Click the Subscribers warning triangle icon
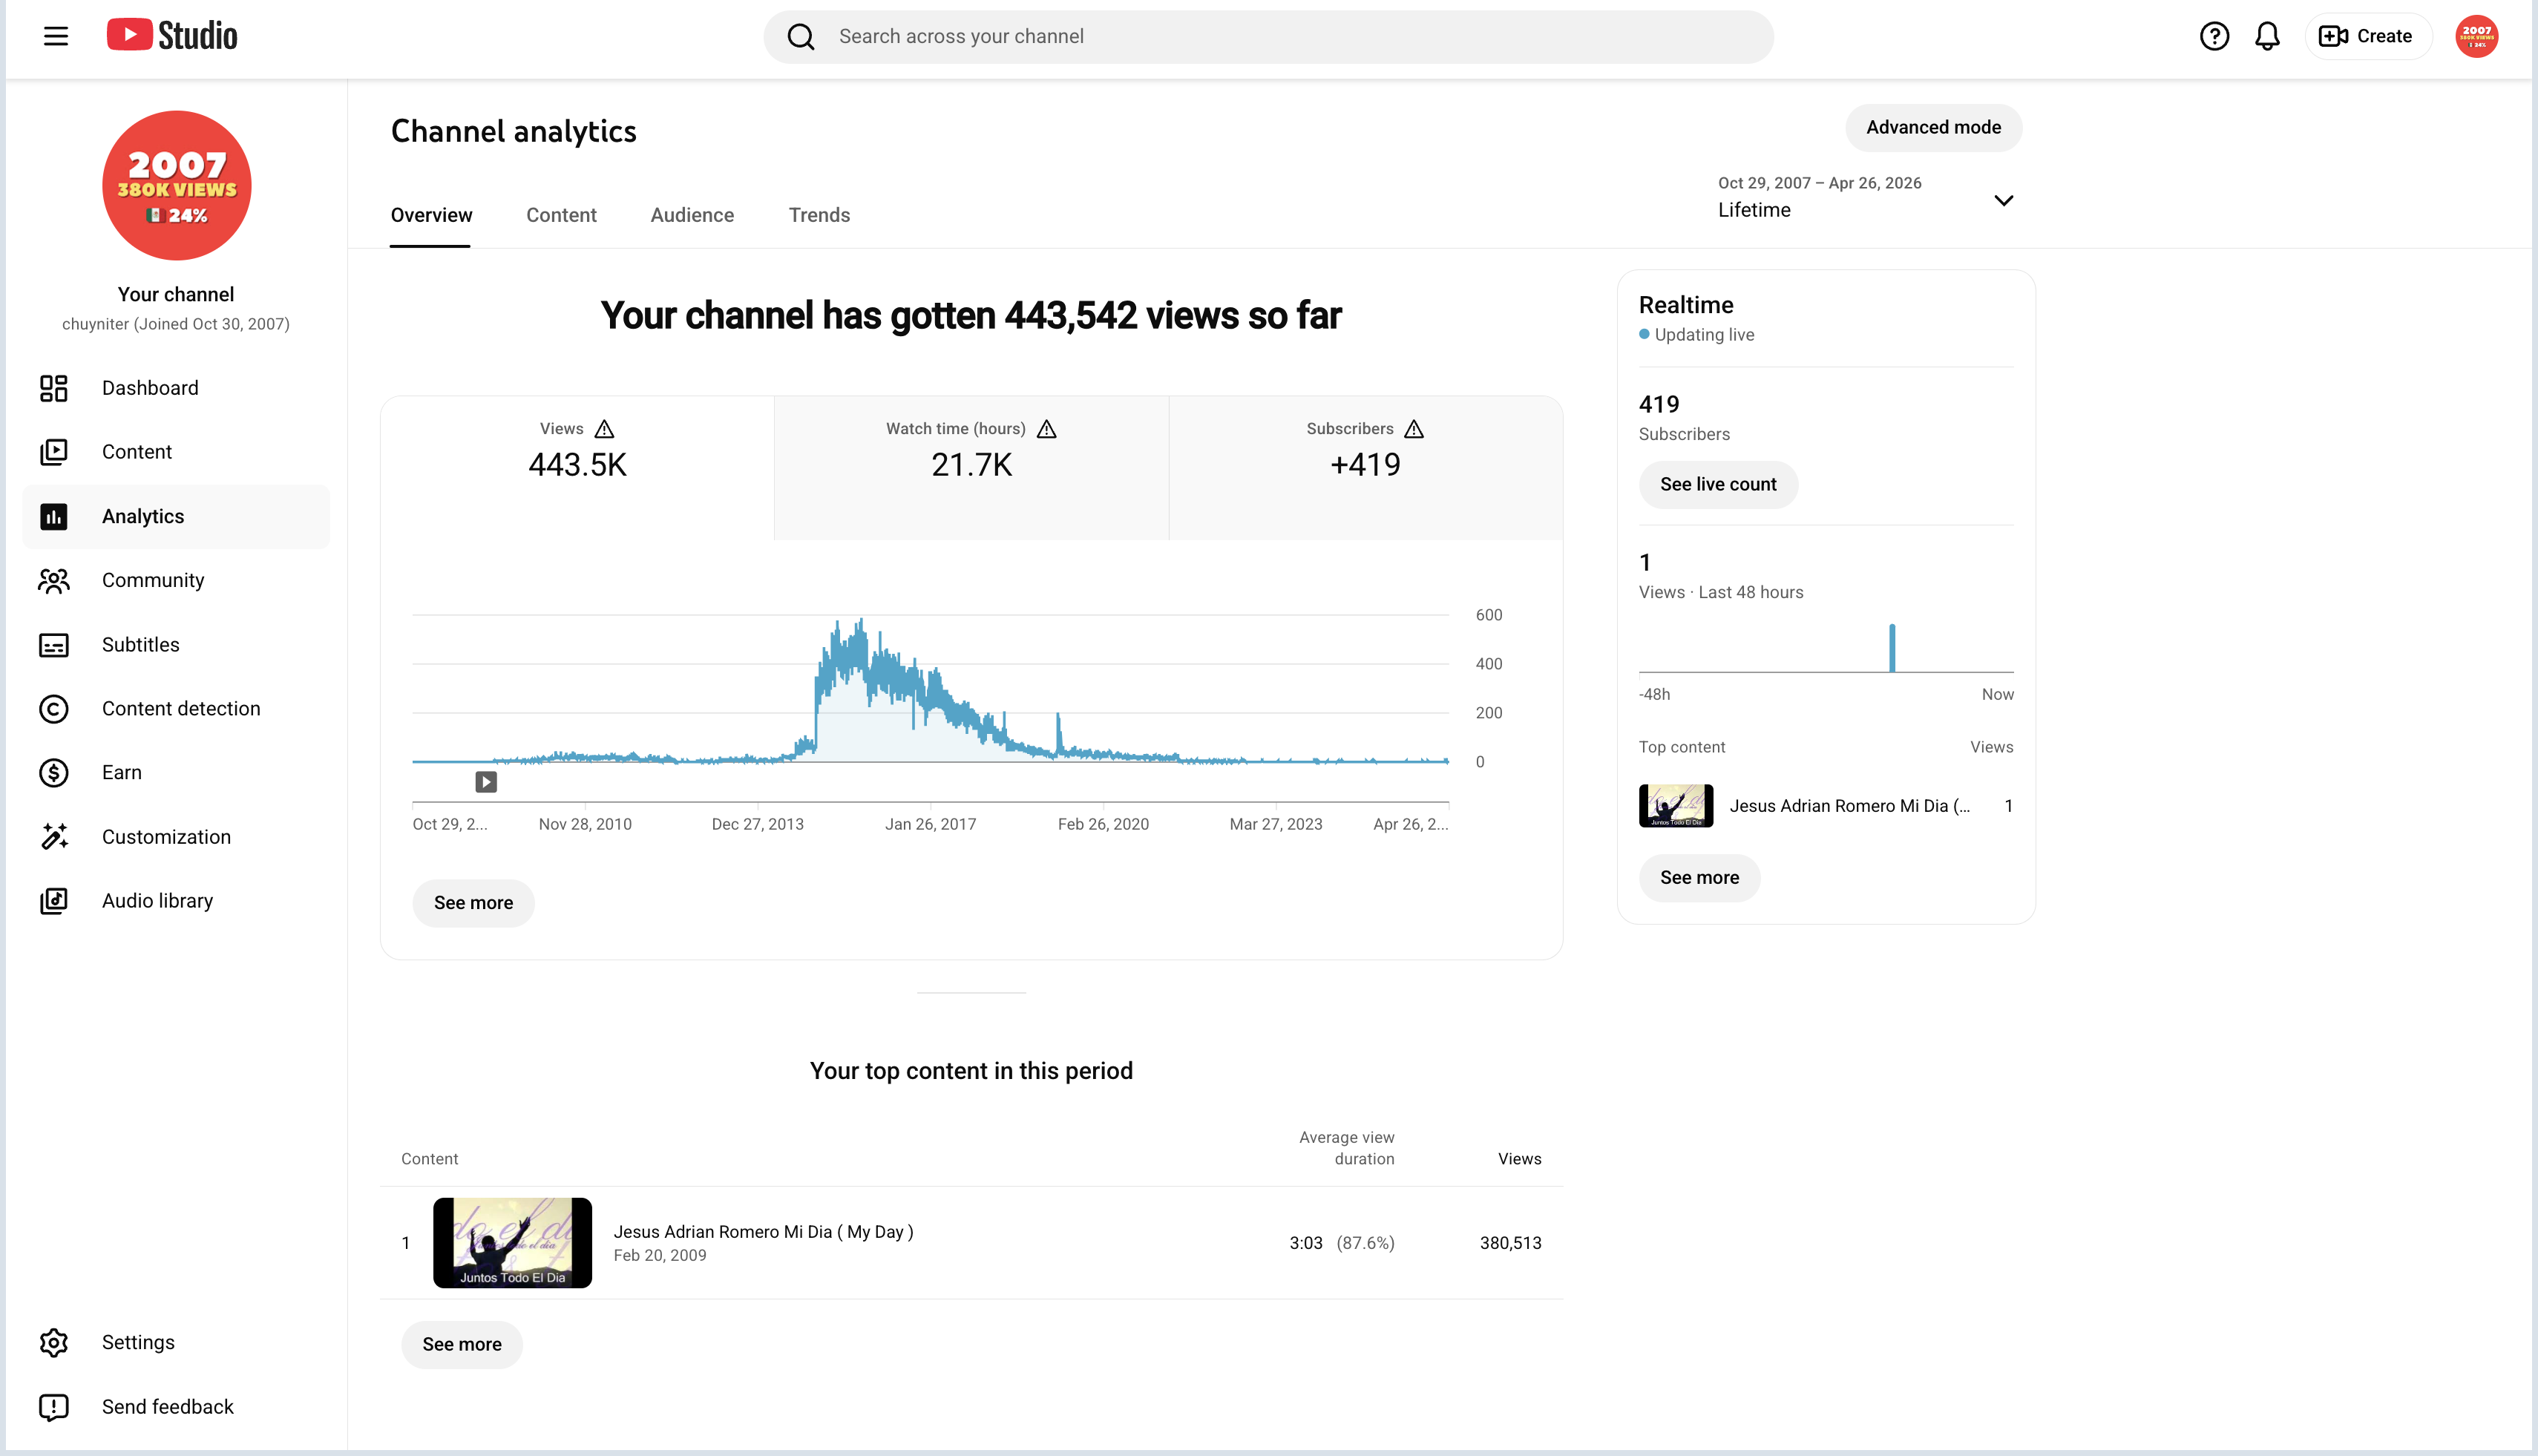 coord(1414,429)
